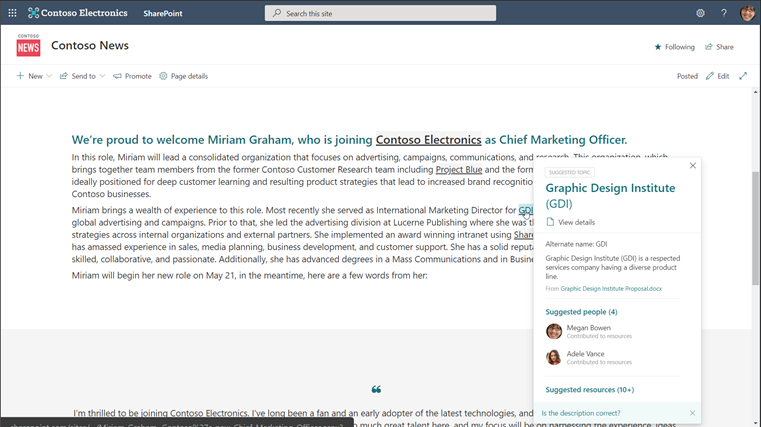The image size is (761, 427).
Task: Click the GDI highlighted topic link
Action: (526, 210)
